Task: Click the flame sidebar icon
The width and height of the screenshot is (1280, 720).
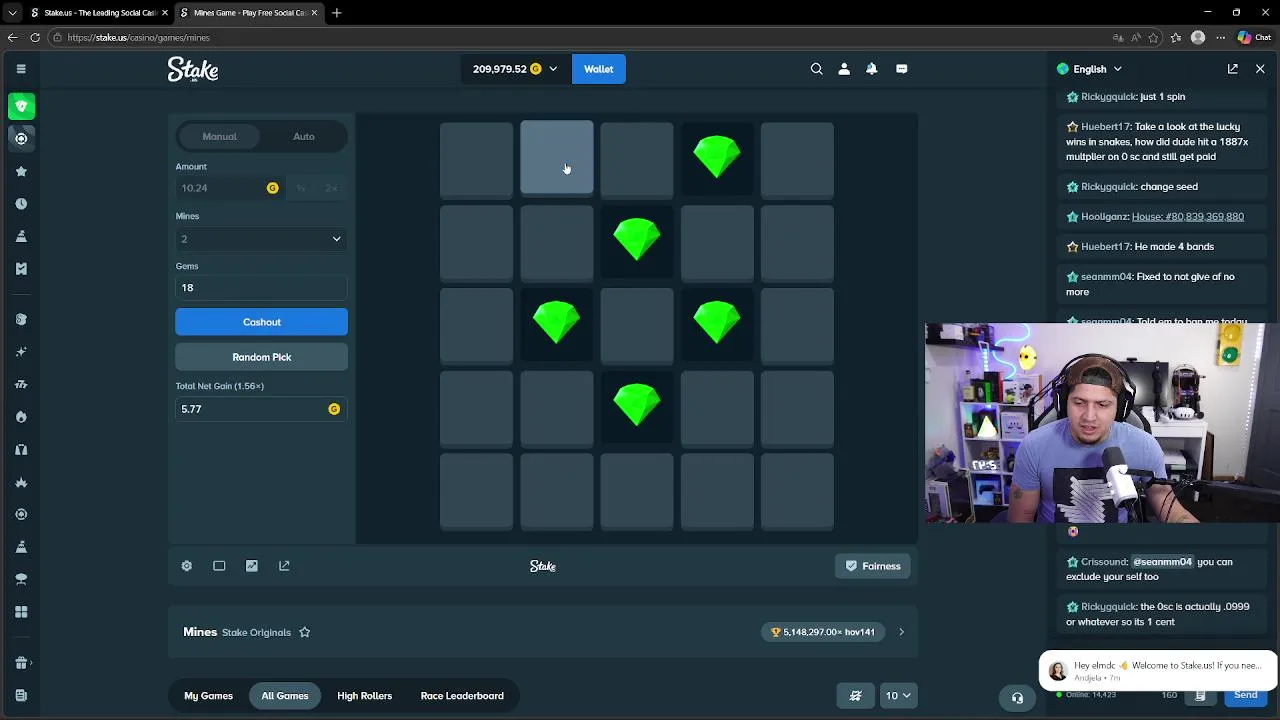Action: click(21, 417)
